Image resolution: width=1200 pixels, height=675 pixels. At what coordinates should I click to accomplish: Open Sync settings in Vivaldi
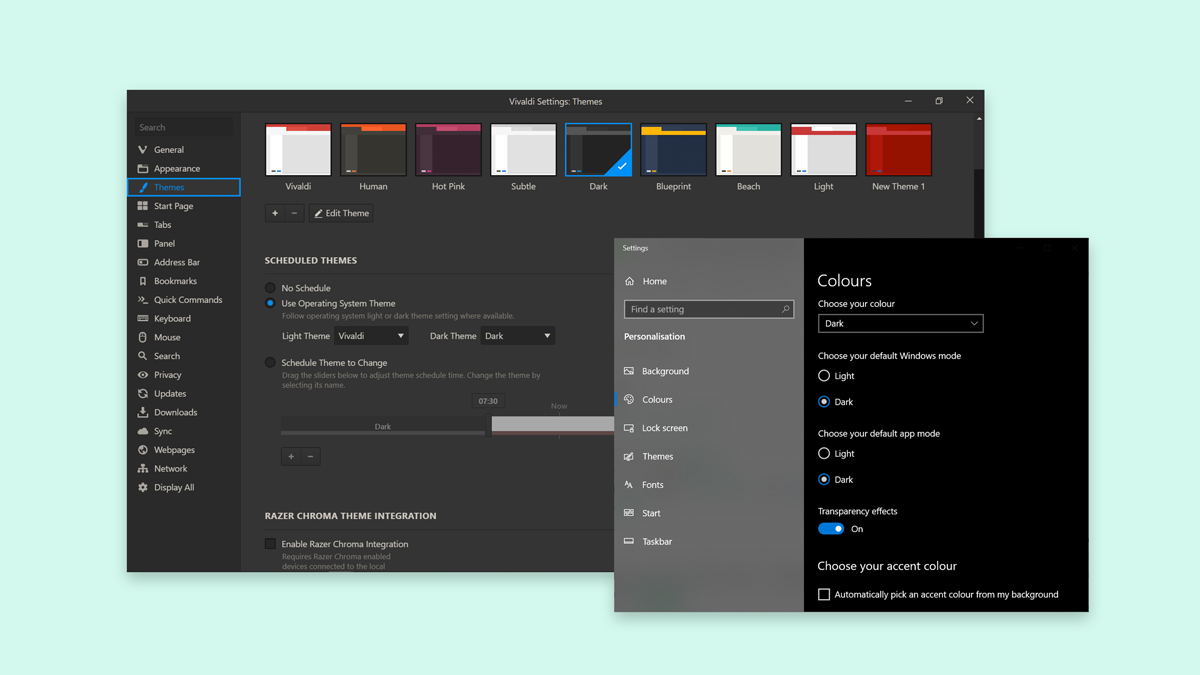coord(184,431)
